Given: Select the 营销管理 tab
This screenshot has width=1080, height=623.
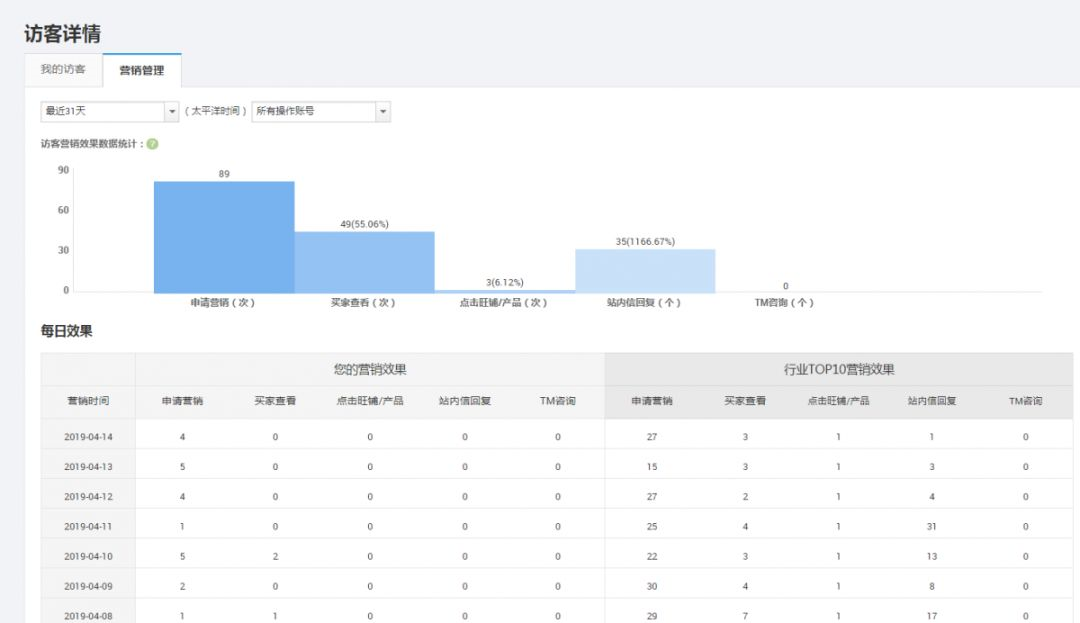Looking at the screenshot, I should point(141,71).
